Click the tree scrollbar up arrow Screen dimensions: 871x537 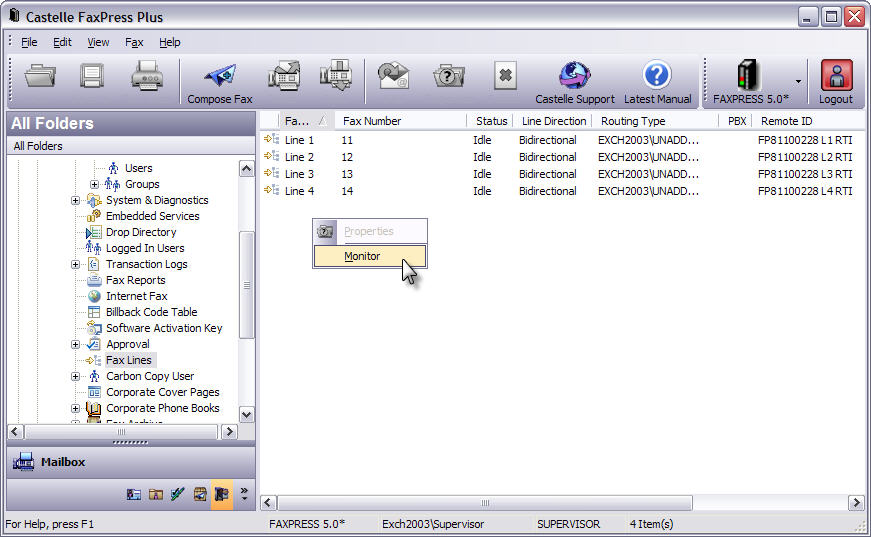pyautogui.click(x=247, y=169)
